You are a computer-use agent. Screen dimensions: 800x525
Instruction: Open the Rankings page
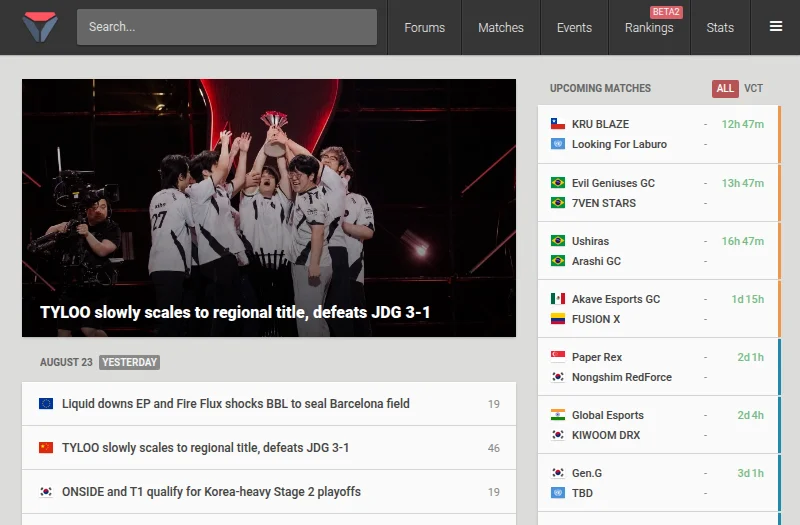tap(649, 28)
